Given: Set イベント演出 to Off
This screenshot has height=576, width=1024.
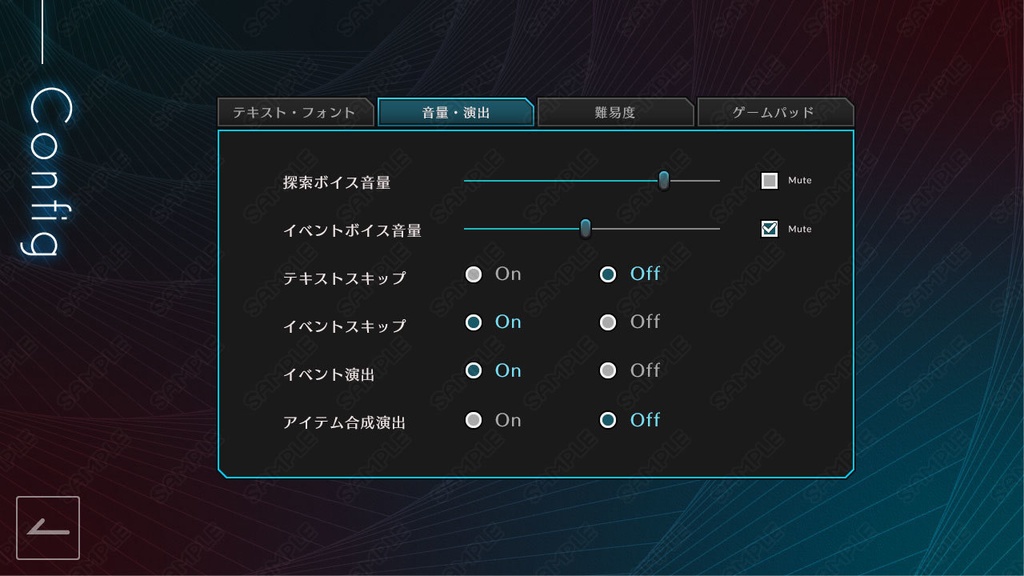Looking at the screenshot, I should tap(608, 370).
